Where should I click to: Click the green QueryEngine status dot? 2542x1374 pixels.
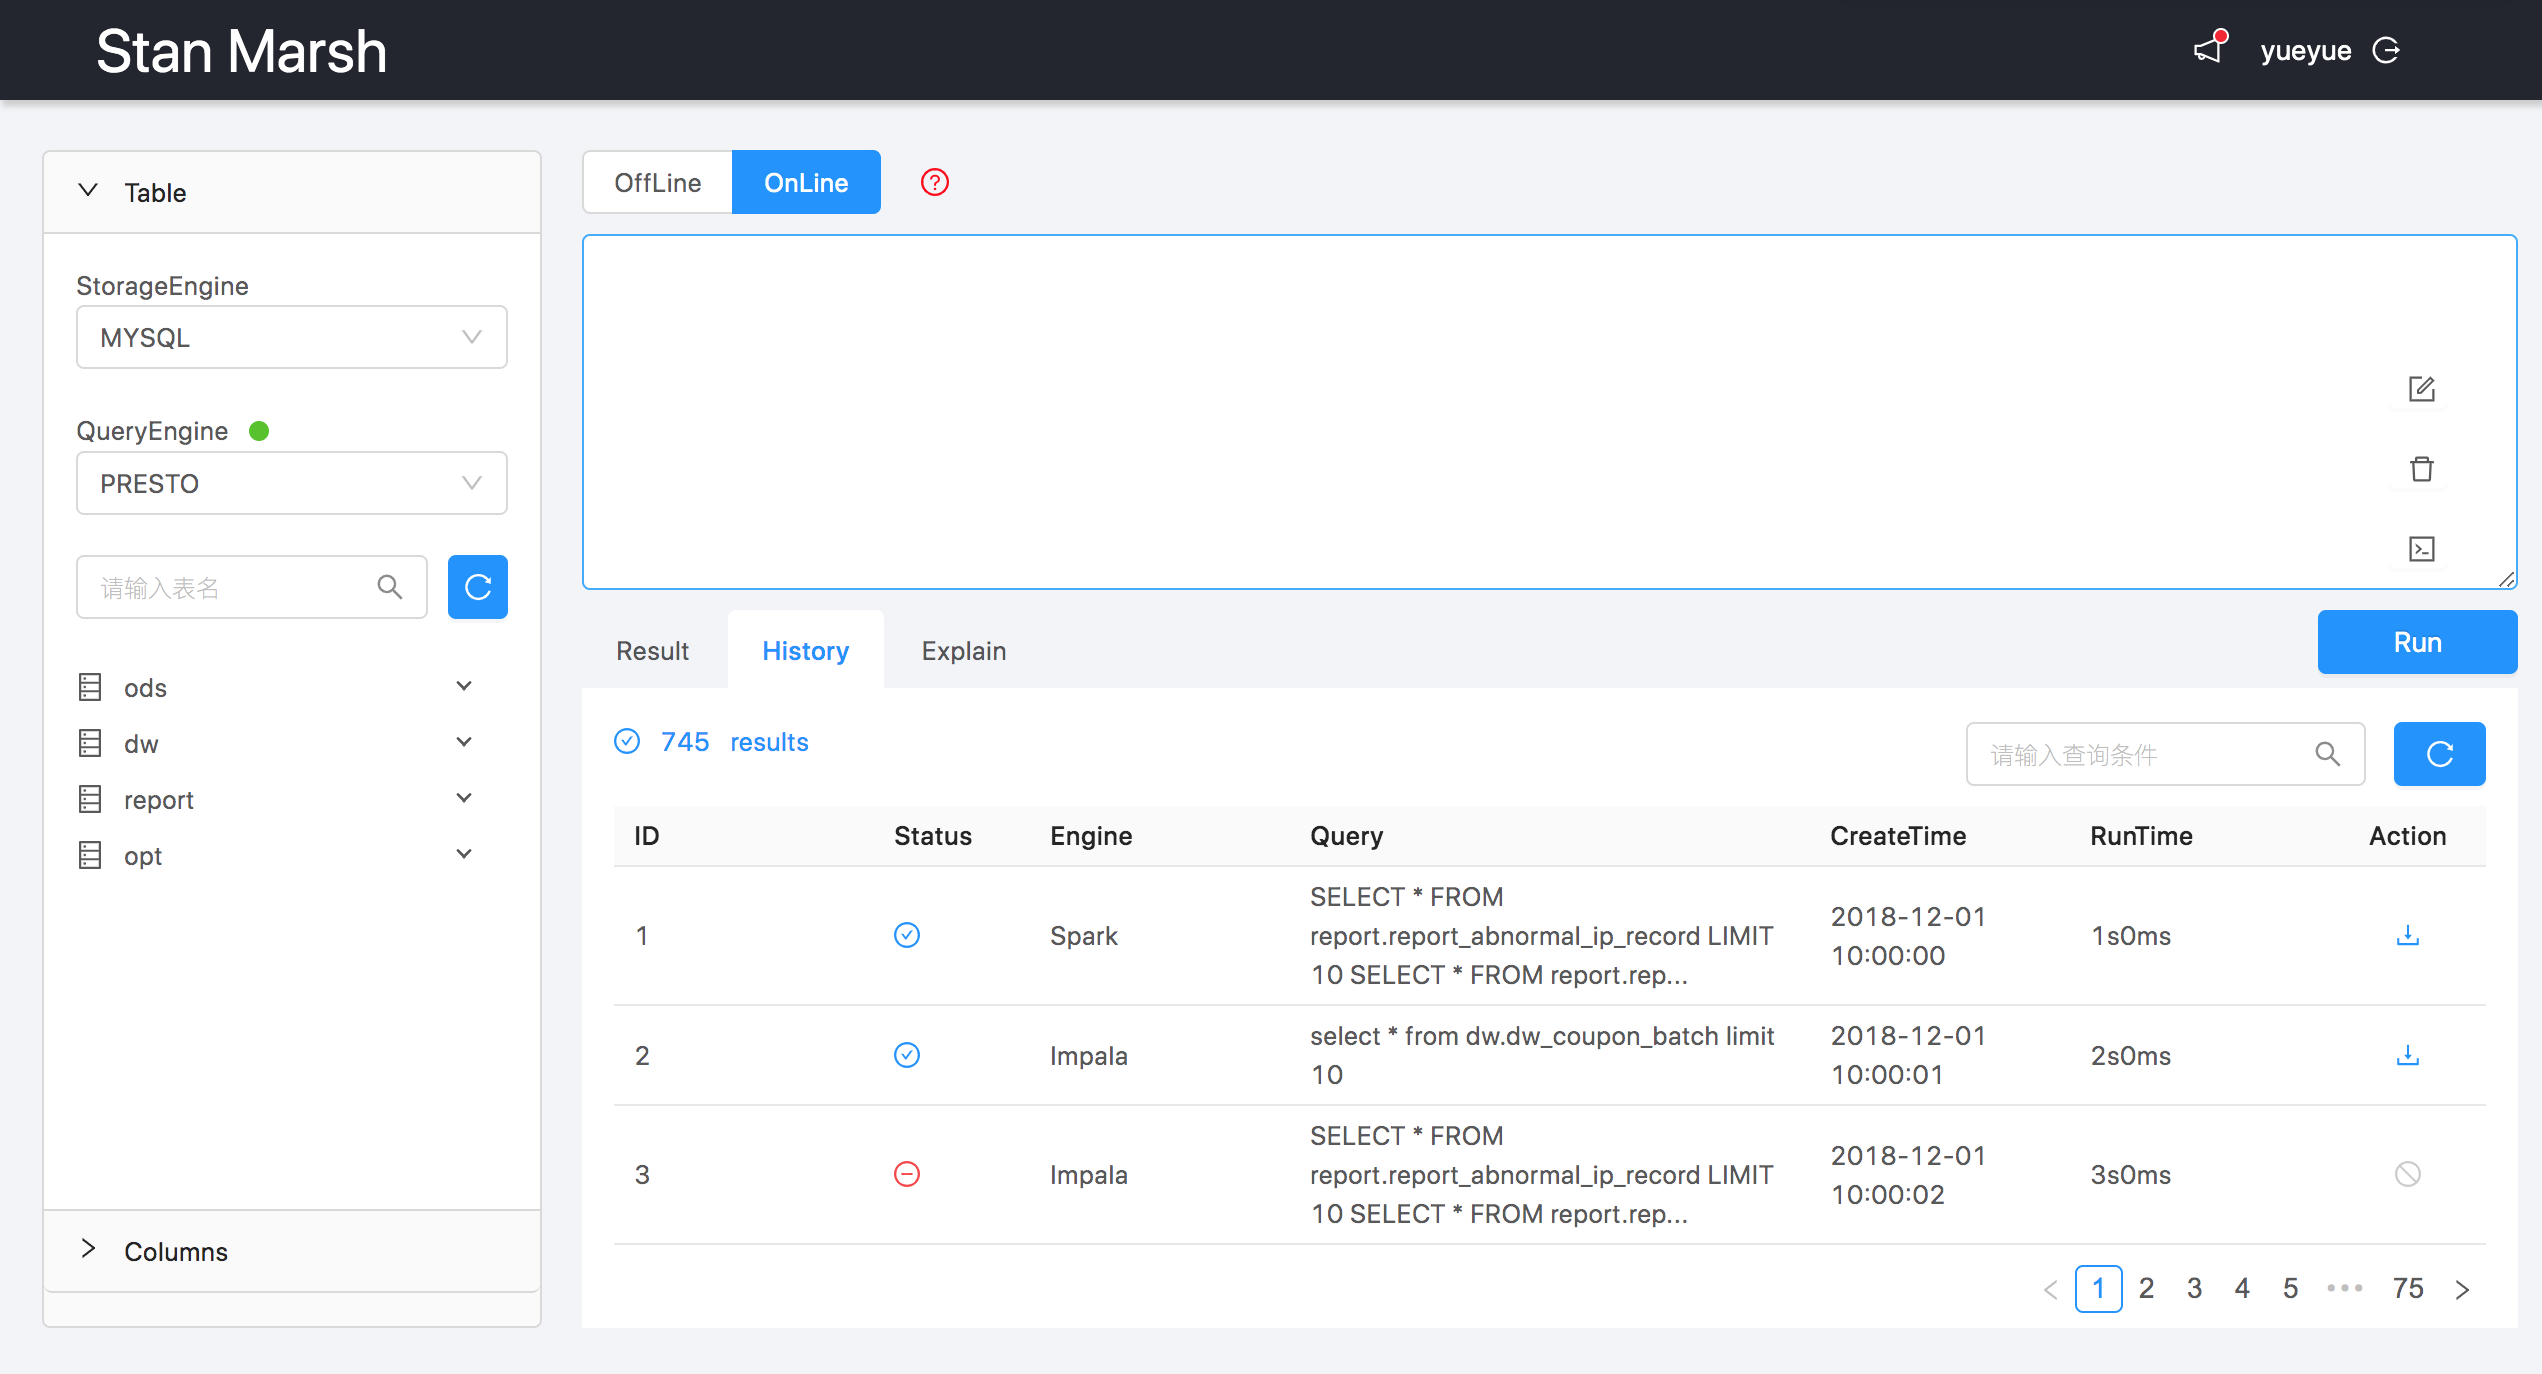(x=259, y=431)
